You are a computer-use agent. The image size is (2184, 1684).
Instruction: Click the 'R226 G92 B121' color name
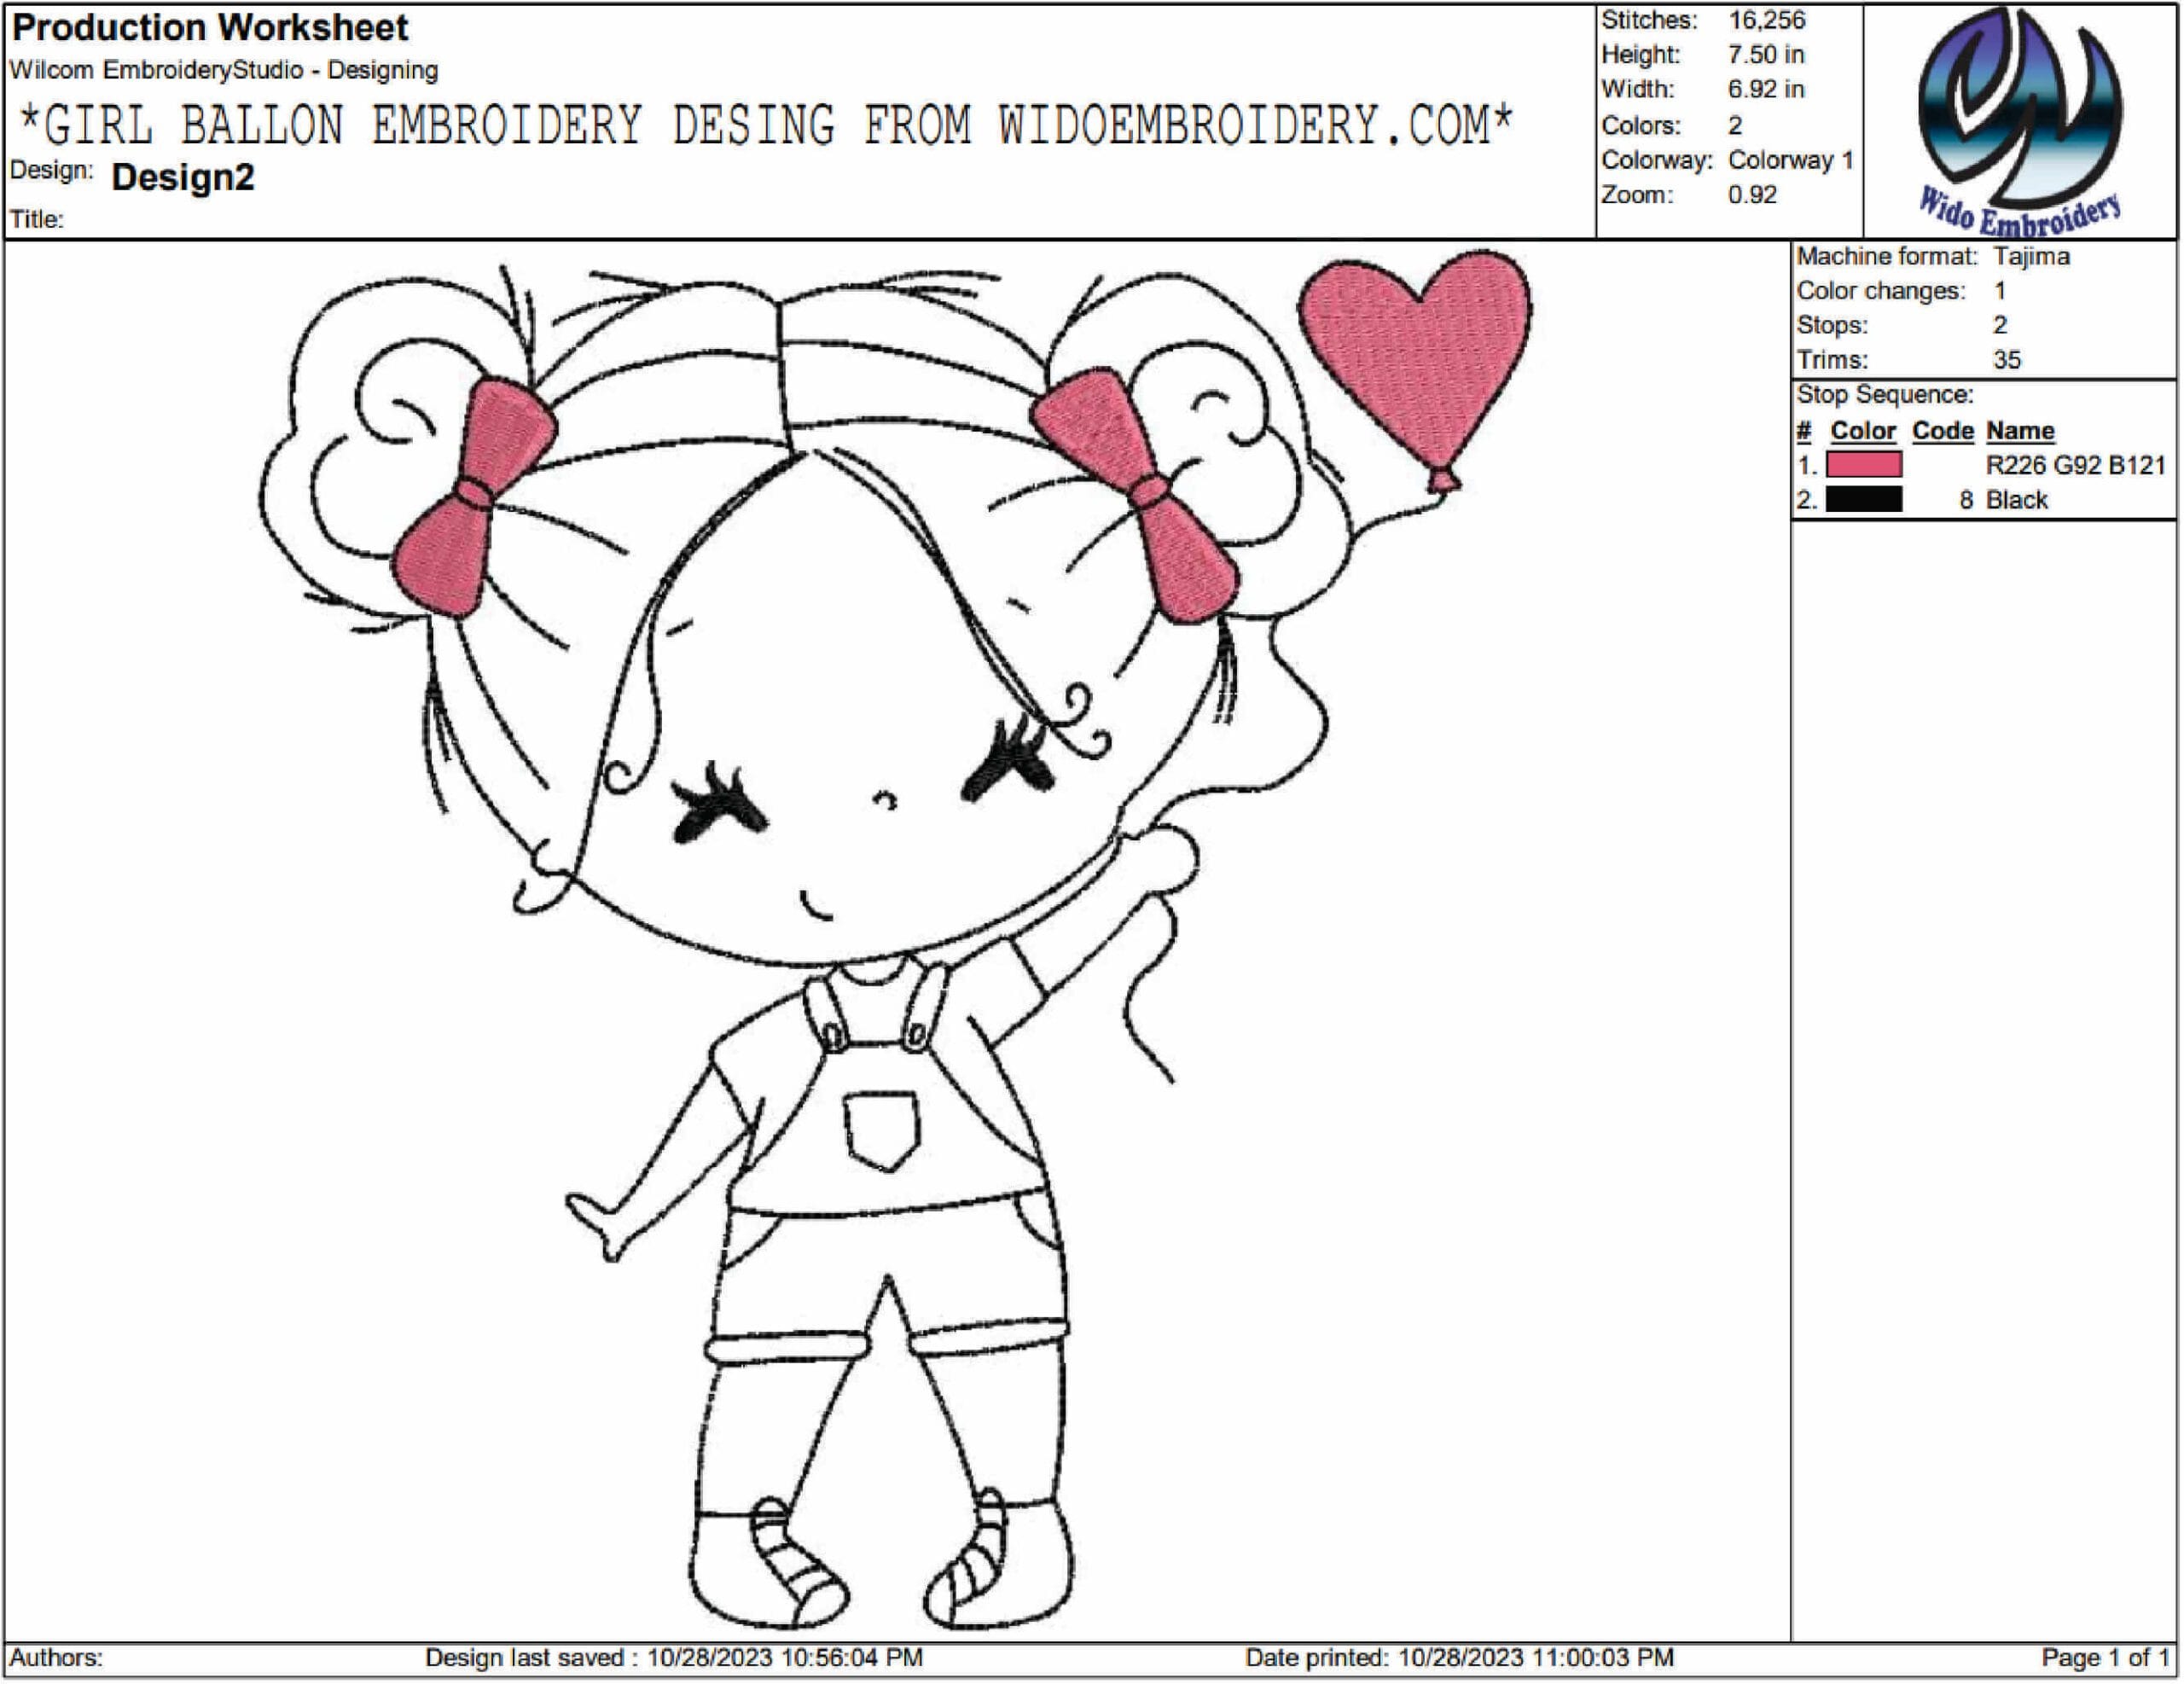pos(2075,465)
